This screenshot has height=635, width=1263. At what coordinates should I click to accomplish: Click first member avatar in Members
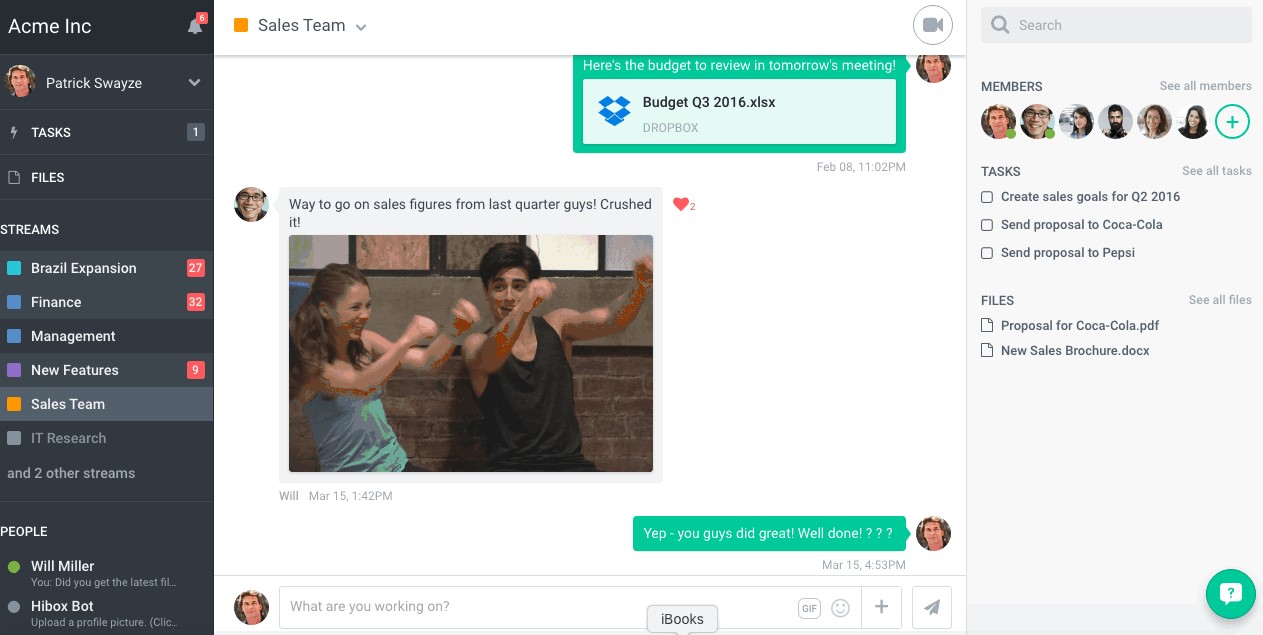coord(998,122)
